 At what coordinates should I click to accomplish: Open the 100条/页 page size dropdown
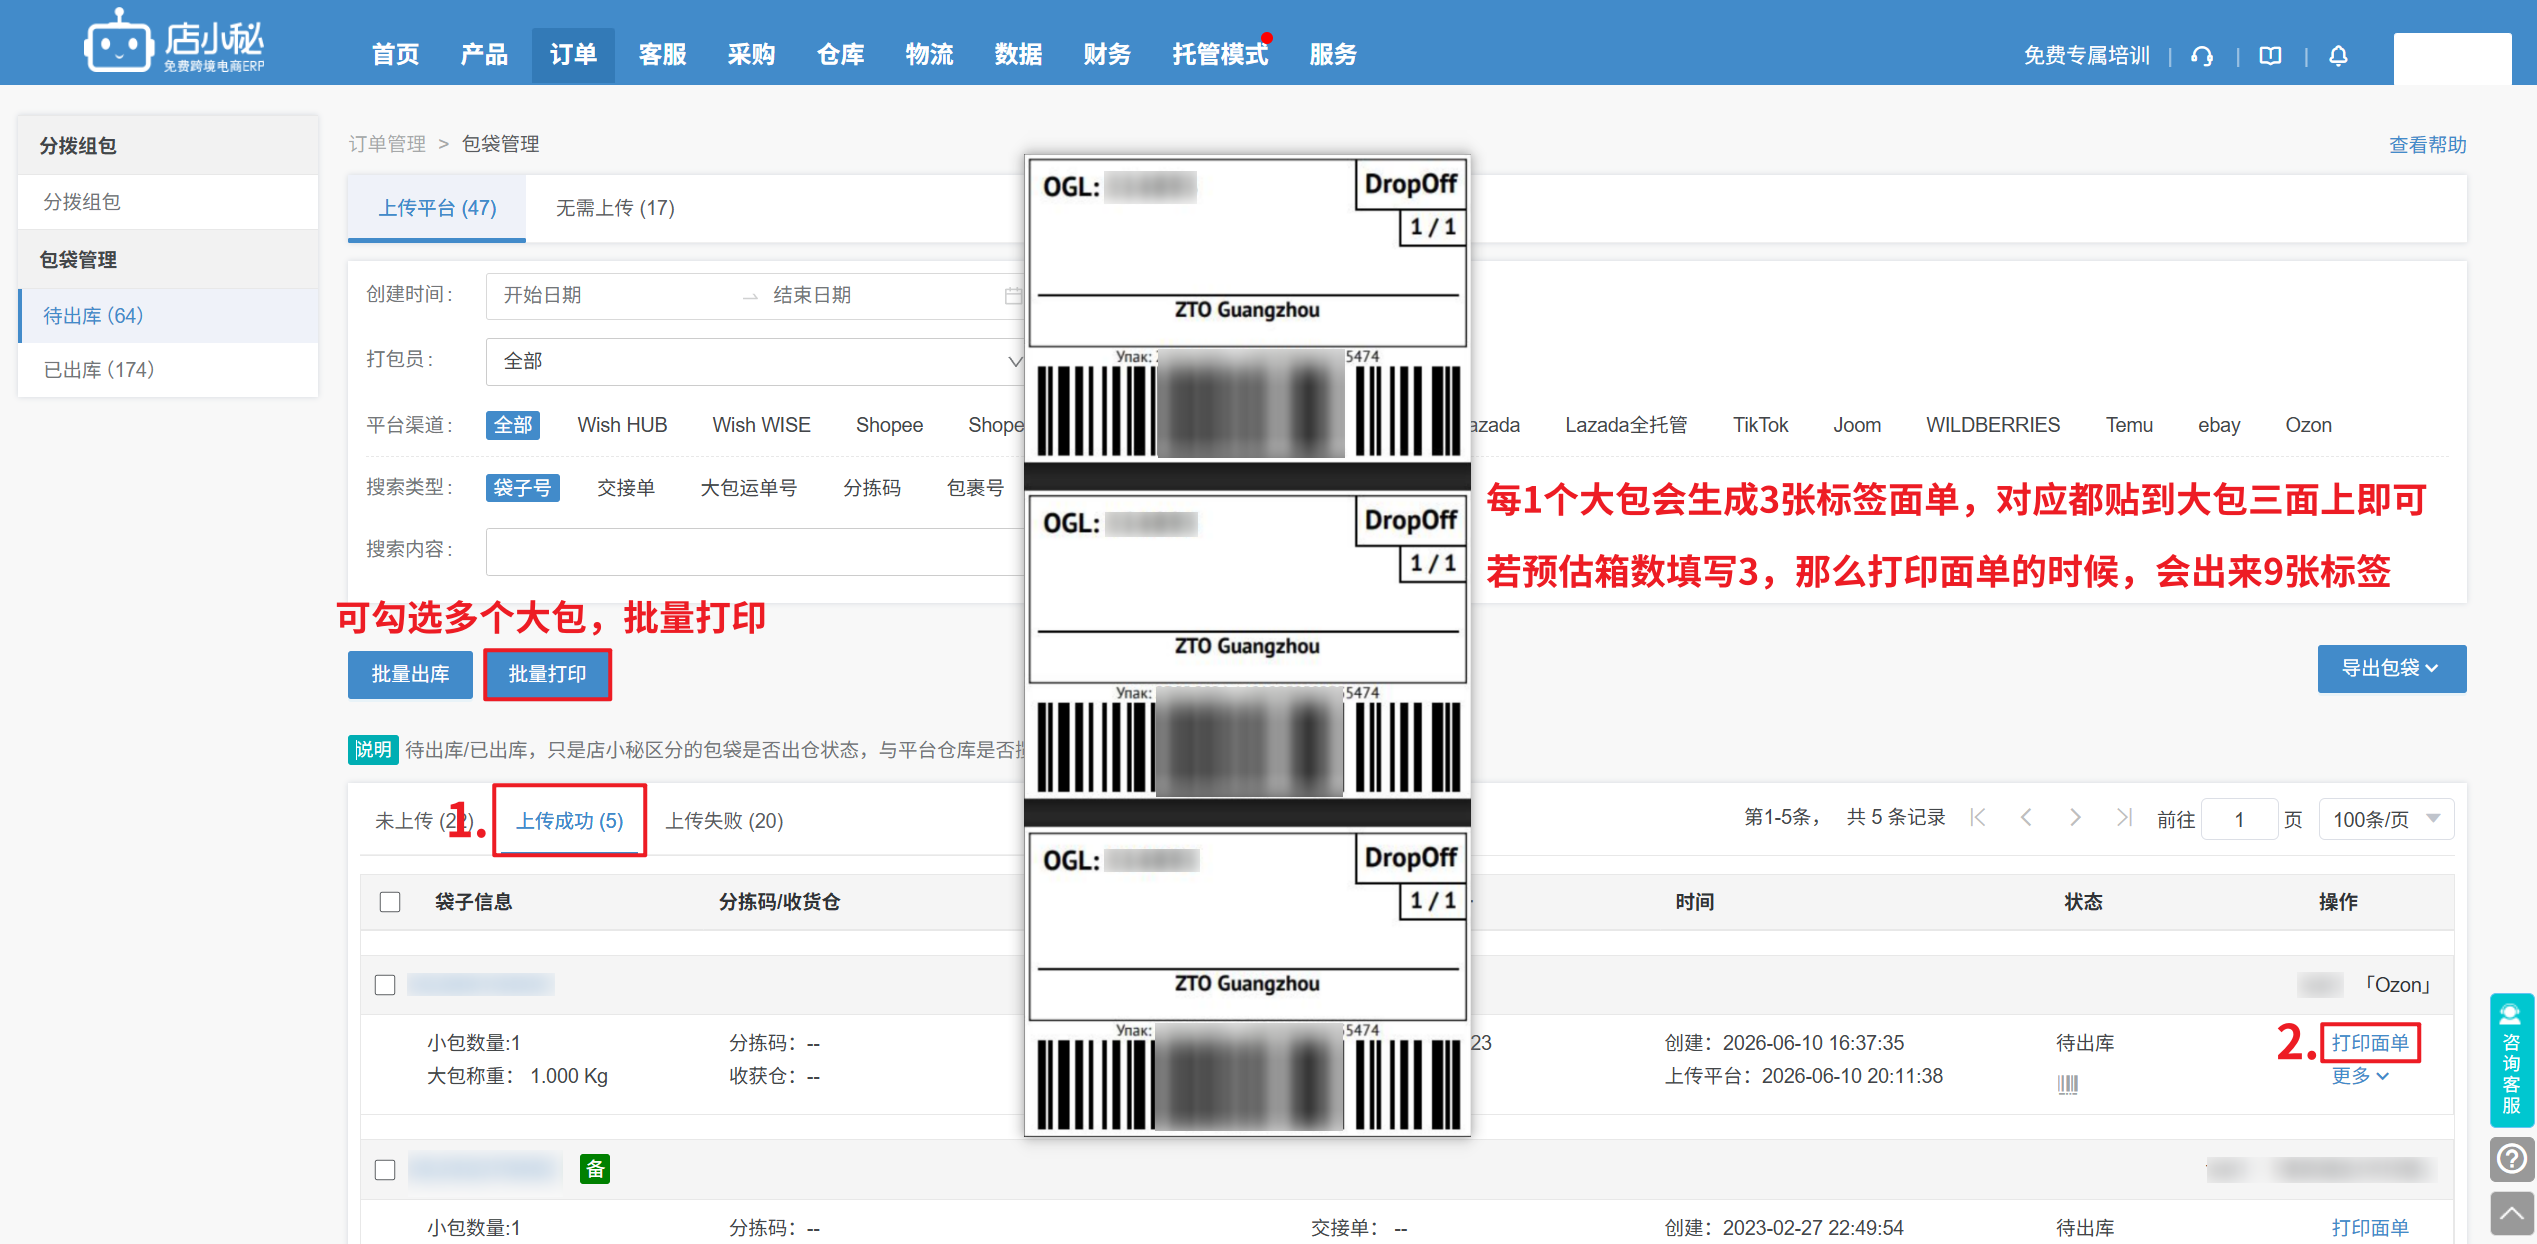[2385, 819]
